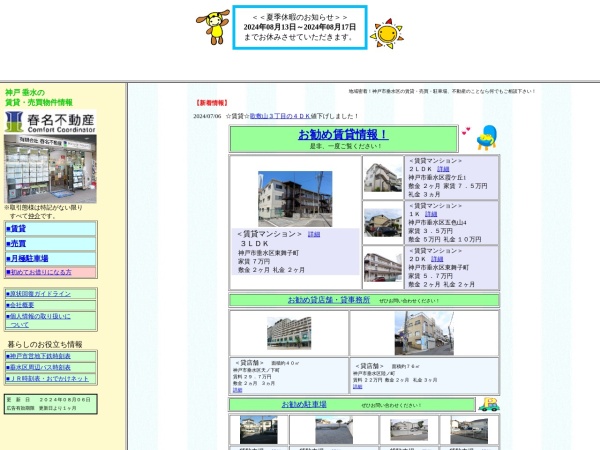This screenshot has width=600, height=450.
Task: Click the second parking lot photo
Action: click(334, 431)
